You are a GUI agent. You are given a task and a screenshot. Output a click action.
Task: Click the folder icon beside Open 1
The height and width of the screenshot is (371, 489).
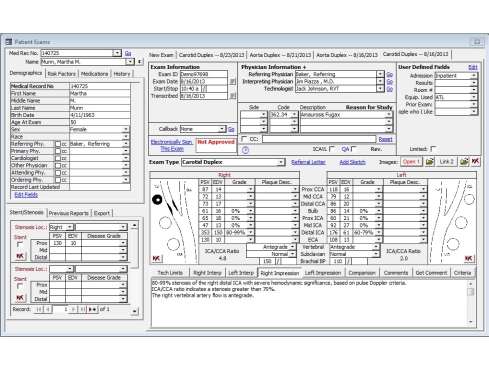(x=429, y=162)
